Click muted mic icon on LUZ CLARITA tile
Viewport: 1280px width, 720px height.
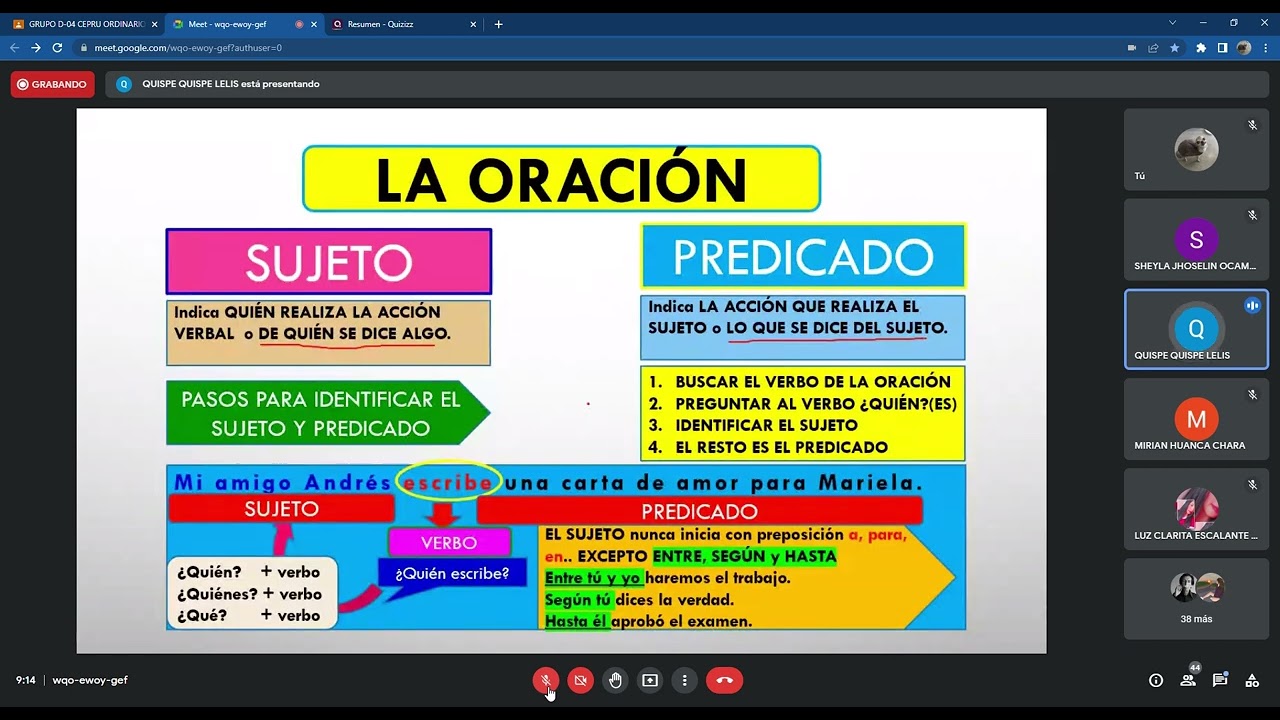1252,485
